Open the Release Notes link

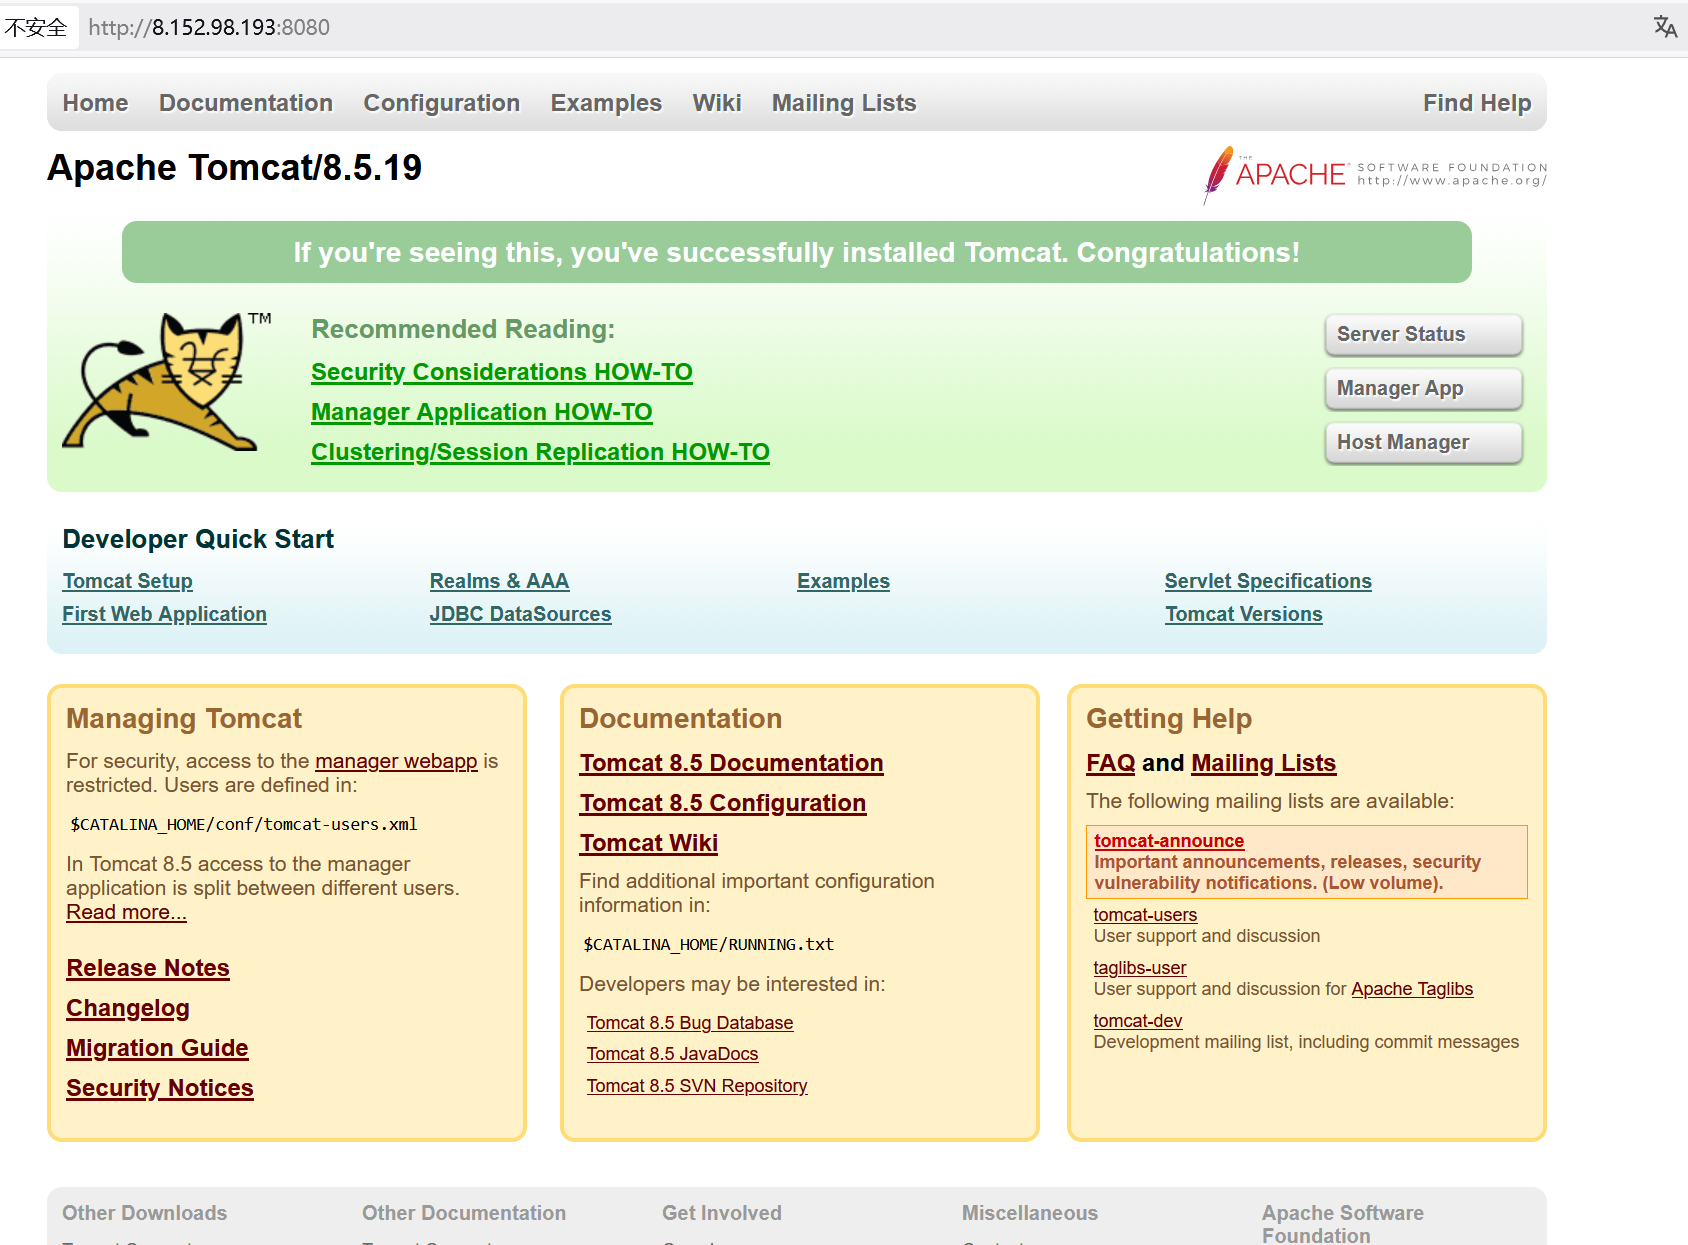[x=148, y=968]
